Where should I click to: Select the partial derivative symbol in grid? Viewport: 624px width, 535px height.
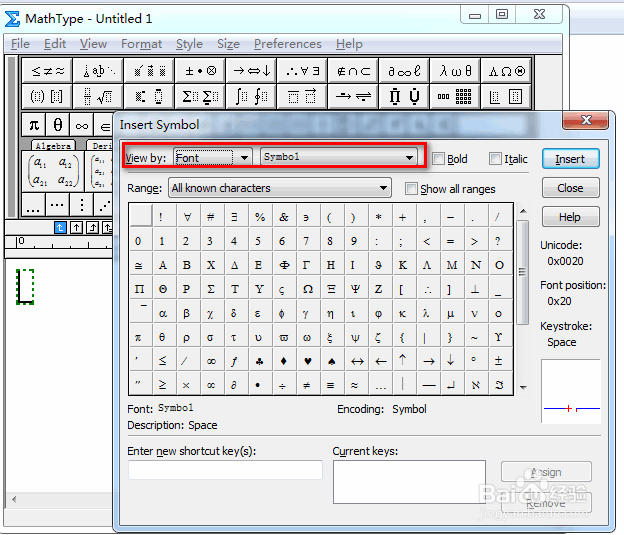234,385
